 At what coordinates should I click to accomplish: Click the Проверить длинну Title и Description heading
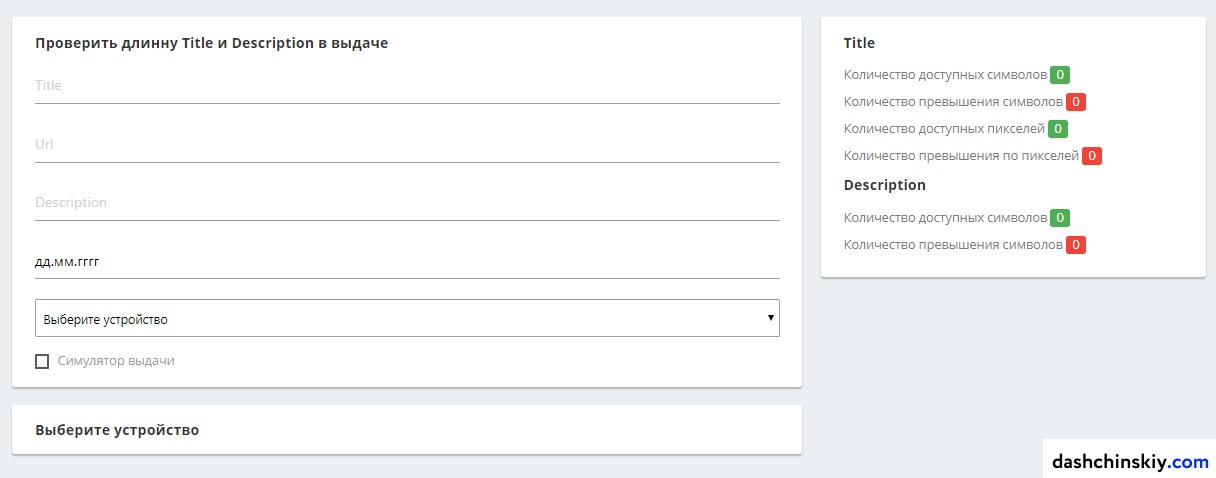click(x=211, y=43)
